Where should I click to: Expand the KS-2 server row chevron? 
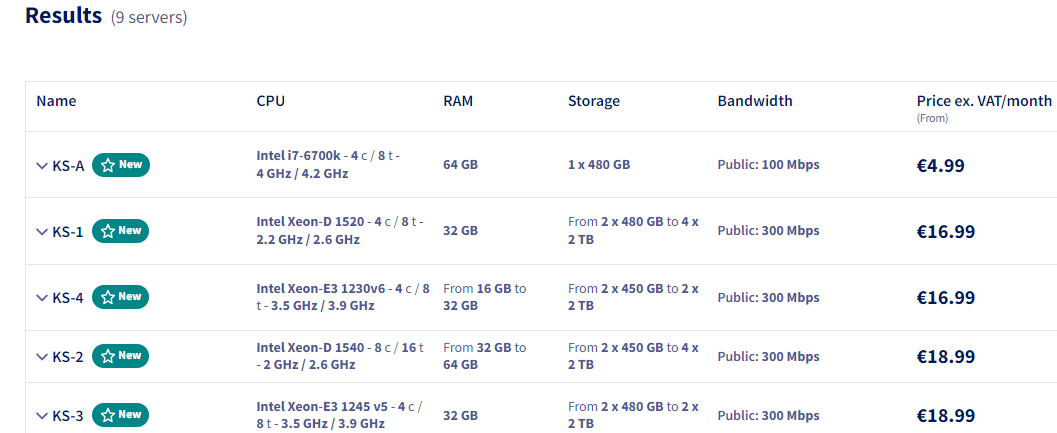(x=42, y=357)
